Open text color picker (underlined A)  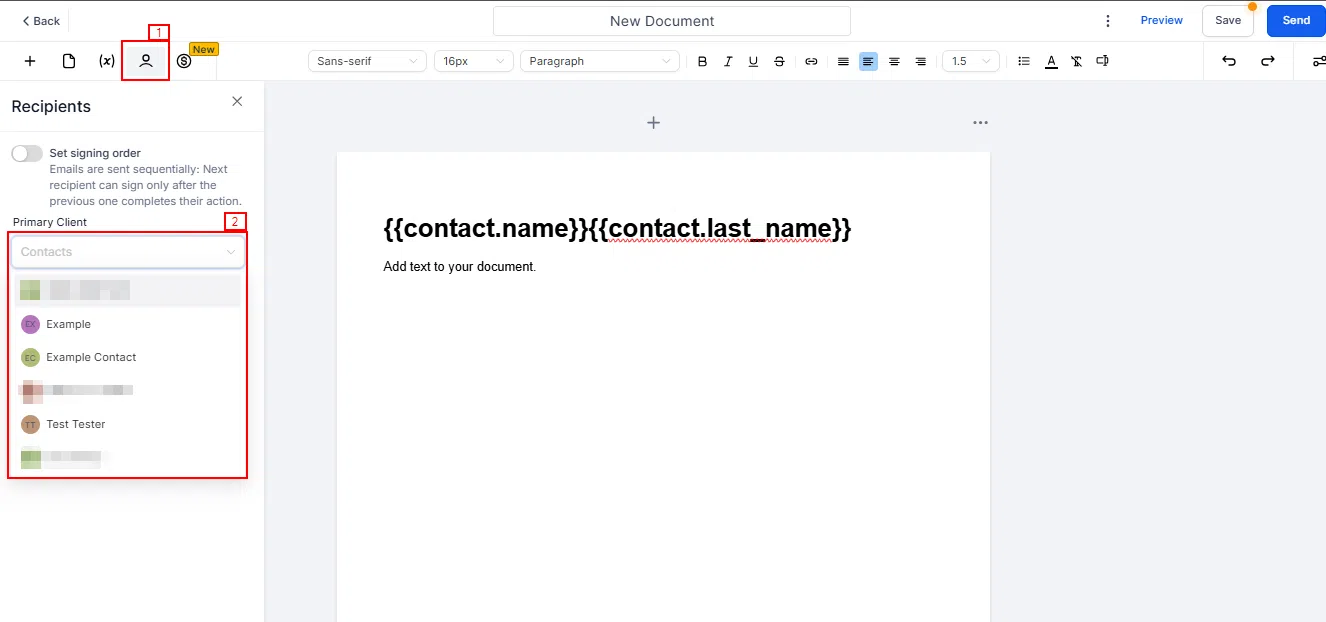tap(1051, 61)
